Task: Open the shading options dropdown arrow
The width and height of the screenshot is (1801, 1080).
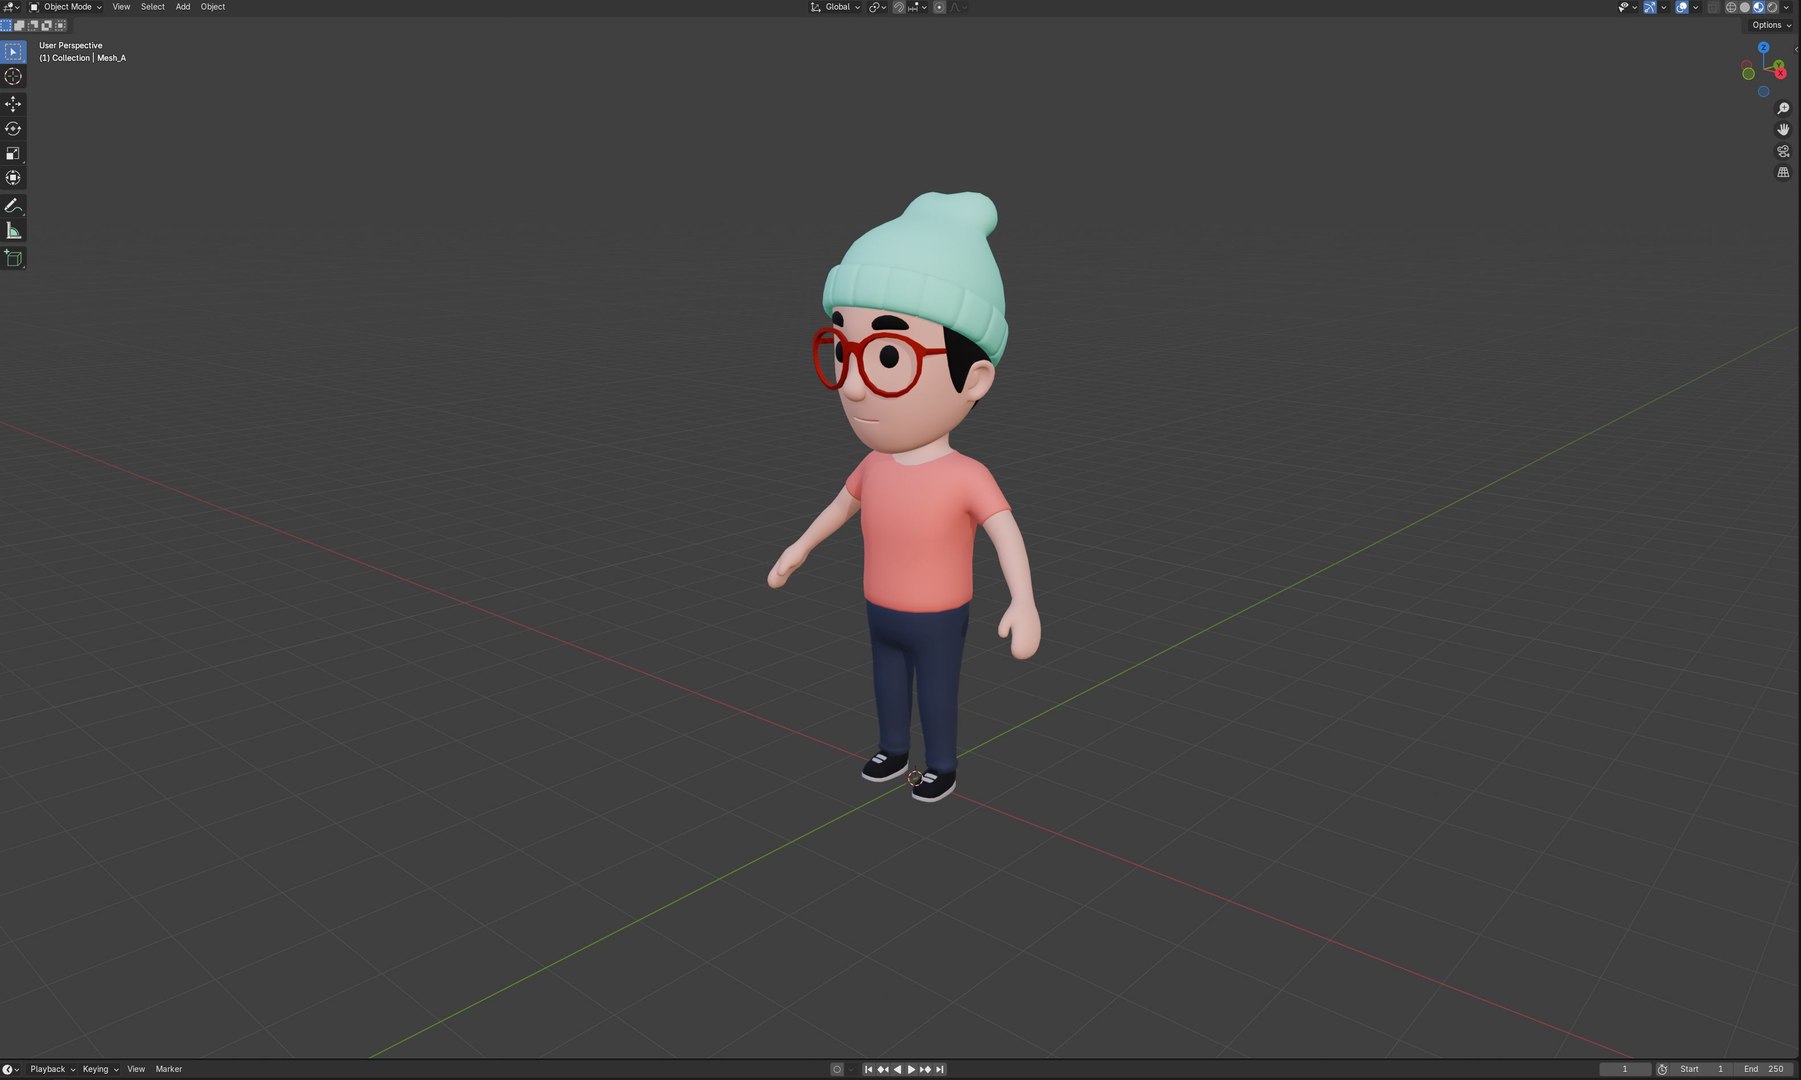Action: coord(1786,7)
